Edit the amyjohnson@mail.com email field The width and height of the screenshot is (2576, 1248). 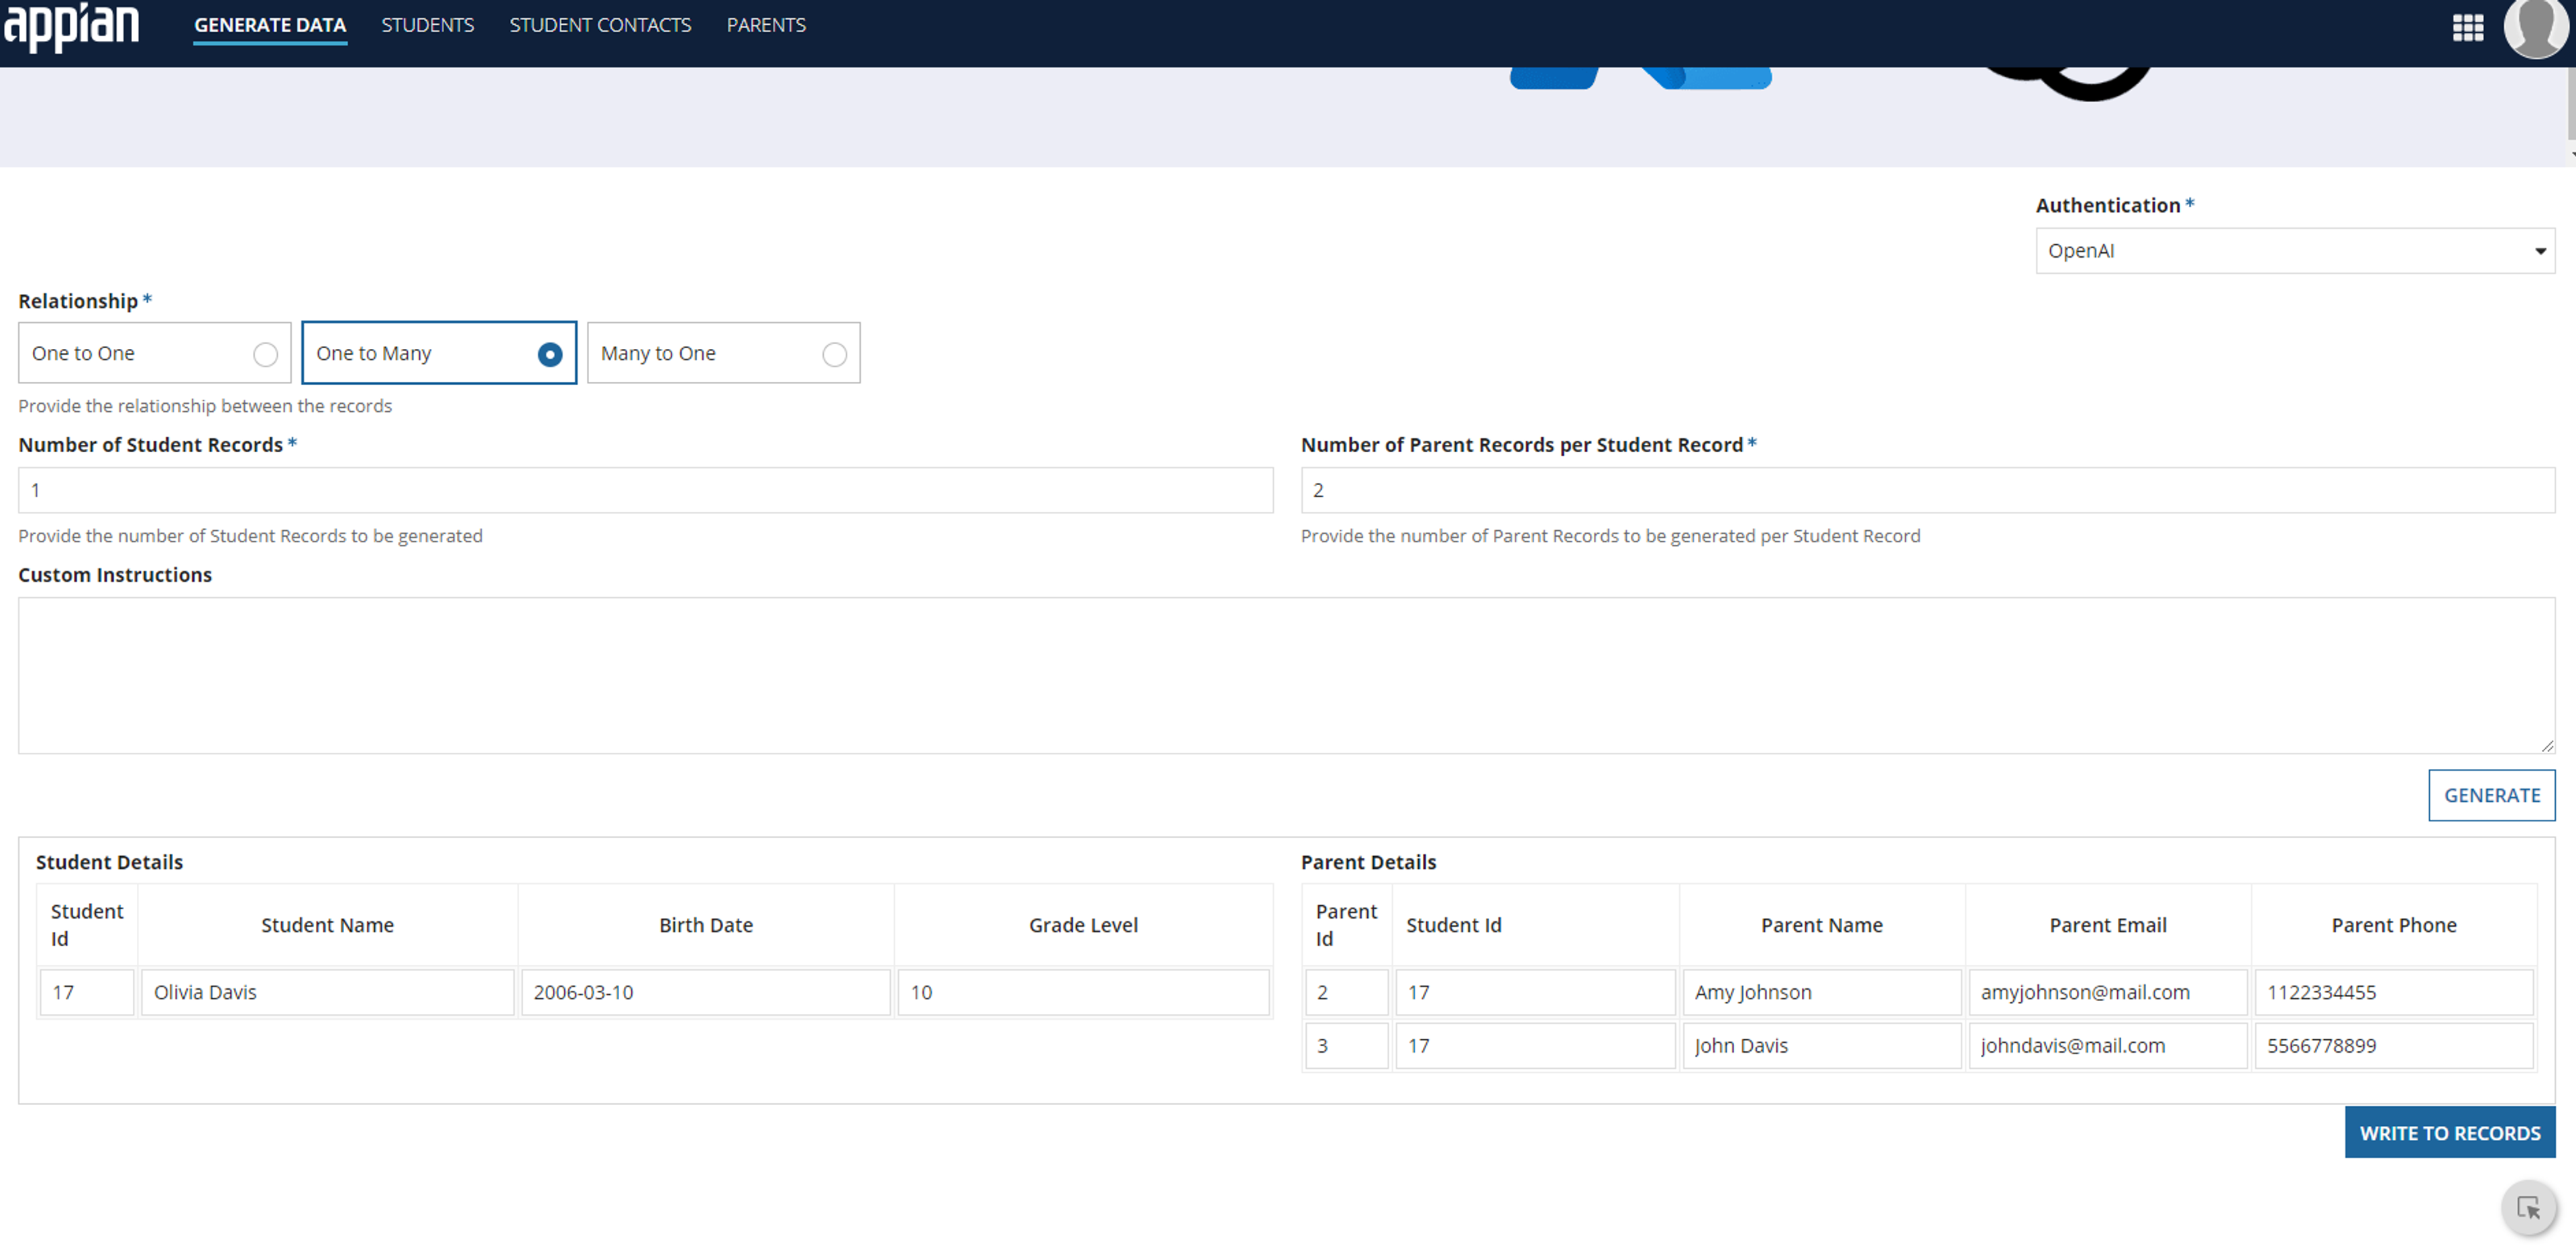click(2107, 992)
